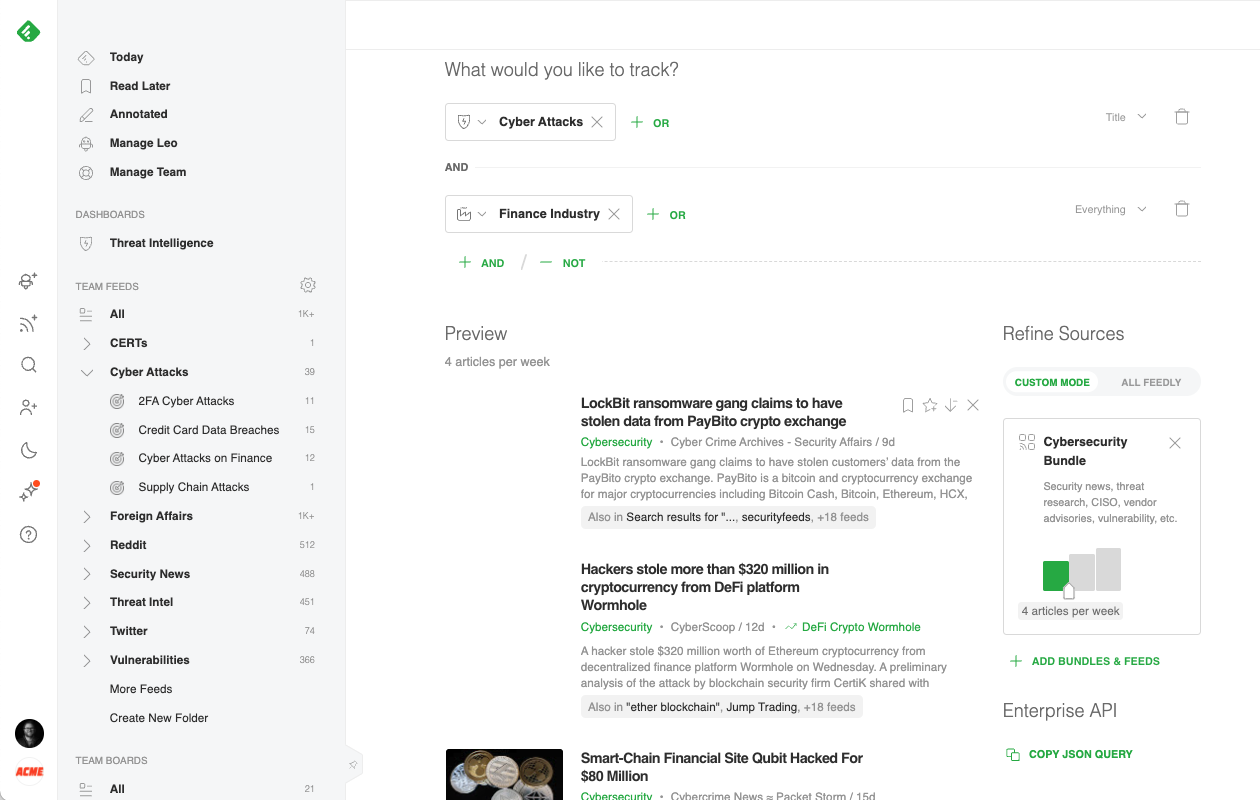Bookmark the LockBit ransomware article
Image resolution: width=1260 pixels, height=800 pixels.
(908, 405)
